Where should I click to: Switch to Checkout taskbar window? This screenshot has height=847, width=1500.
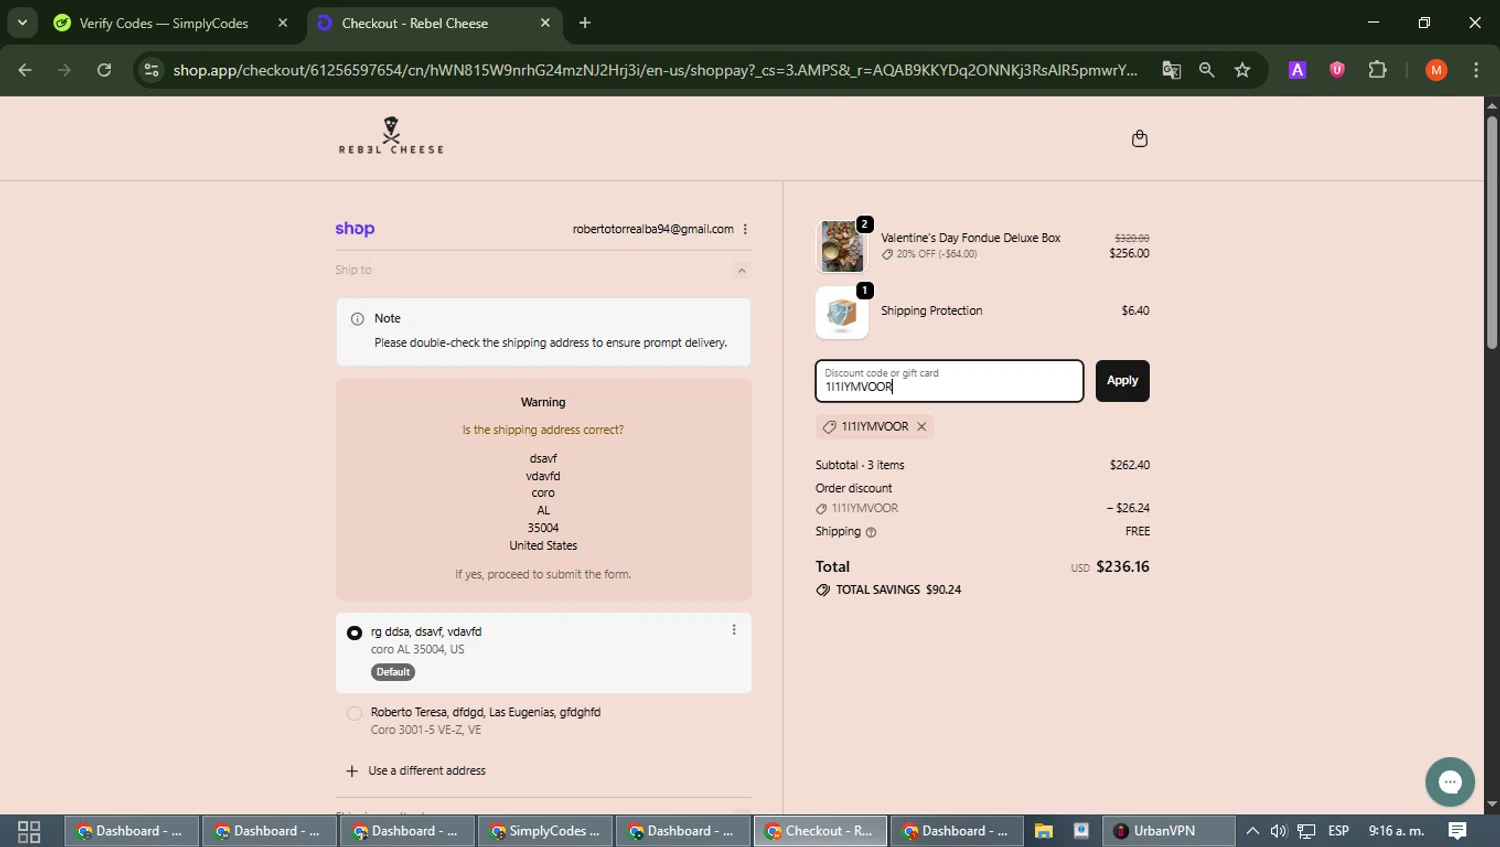pos(819,831)
